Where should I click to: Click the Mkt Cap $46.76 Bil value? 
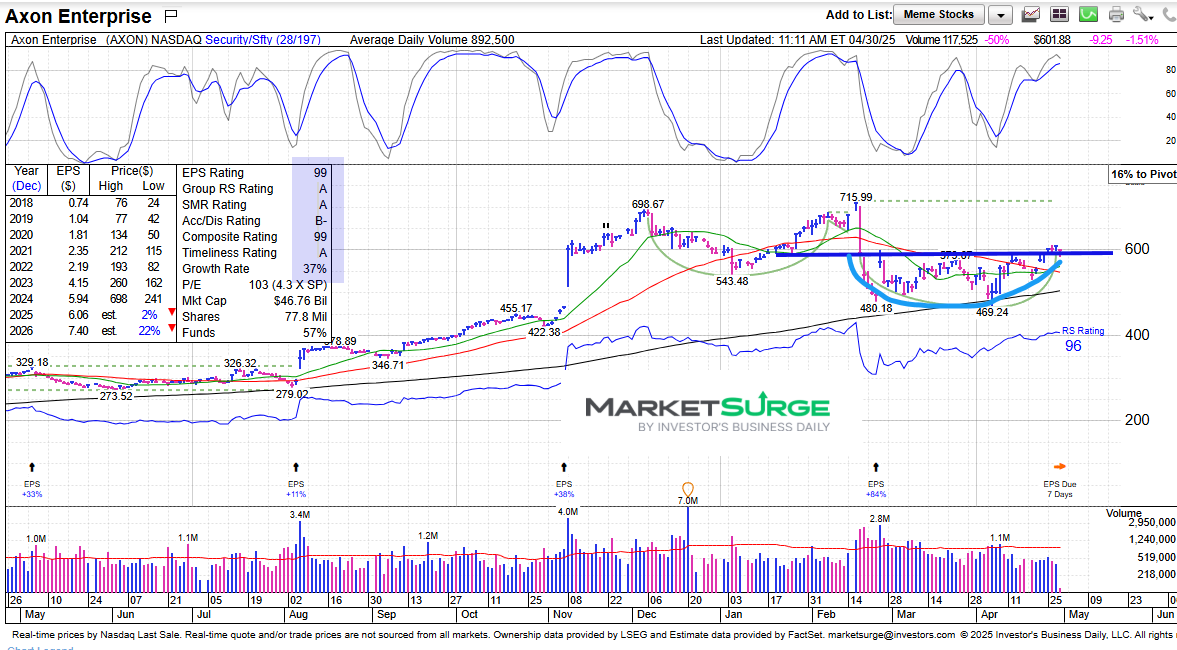[x=300, y=300]
